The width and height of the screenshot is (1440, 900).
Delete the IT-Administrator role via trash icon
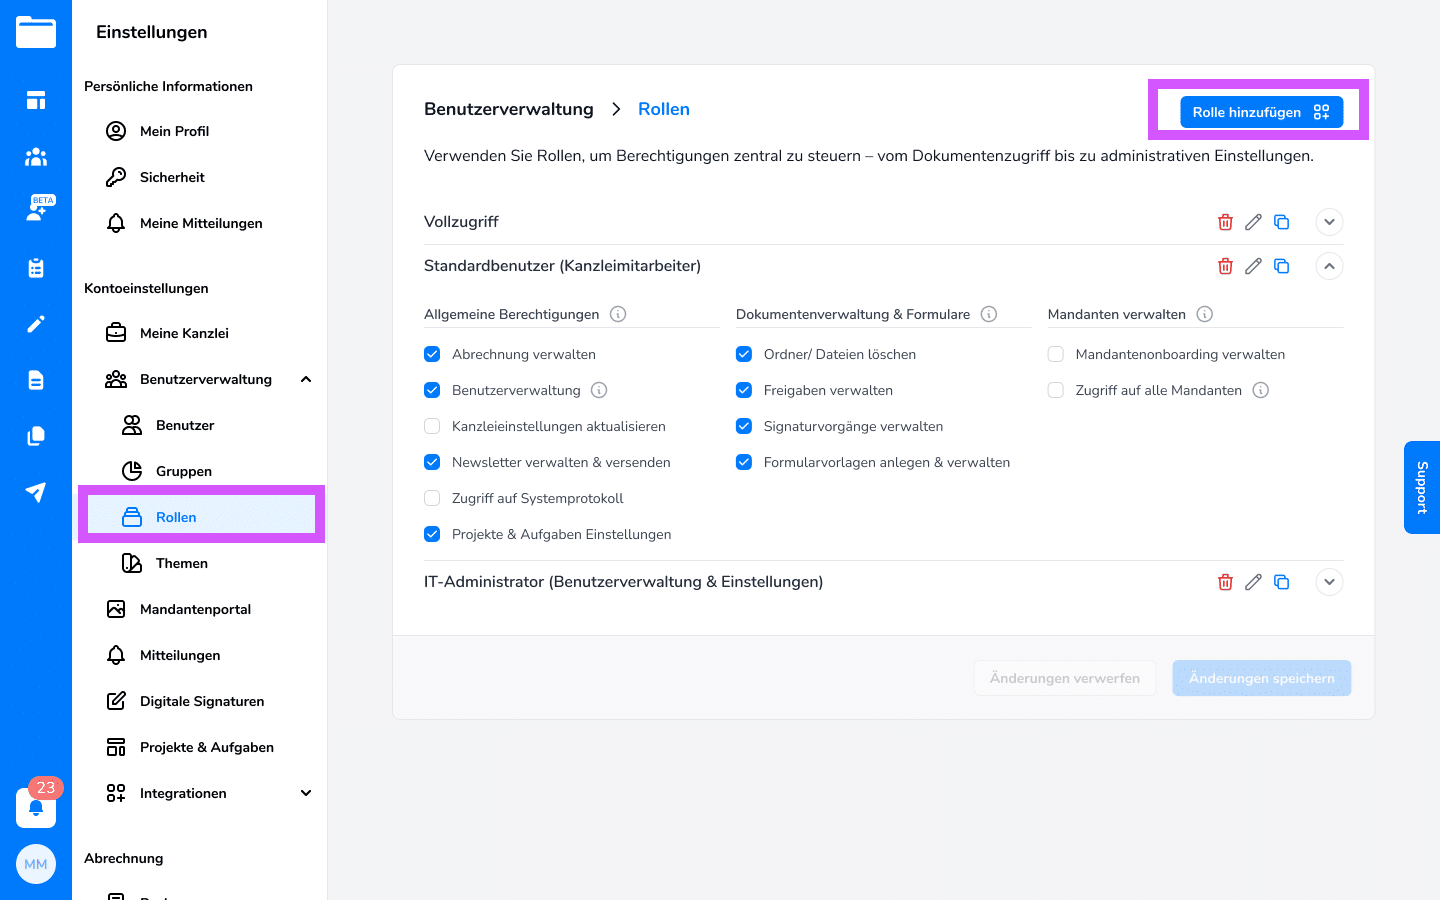click(x=1225, y=582)
